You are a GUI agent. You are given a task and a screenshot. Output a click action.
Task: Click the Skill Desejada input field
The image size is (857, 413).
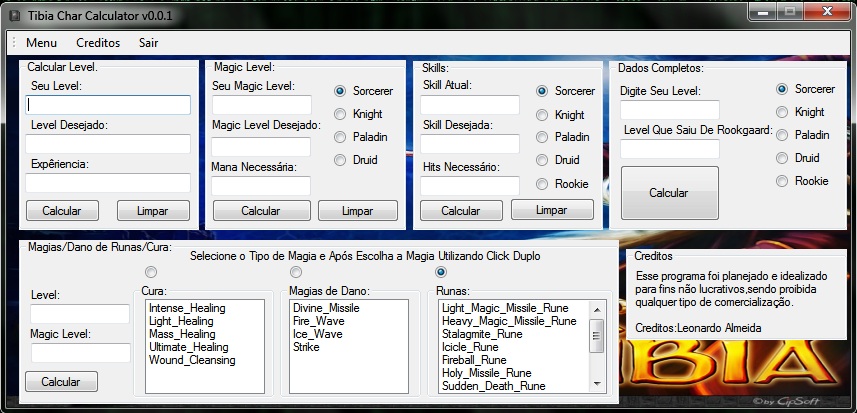(x=470, y=144)
